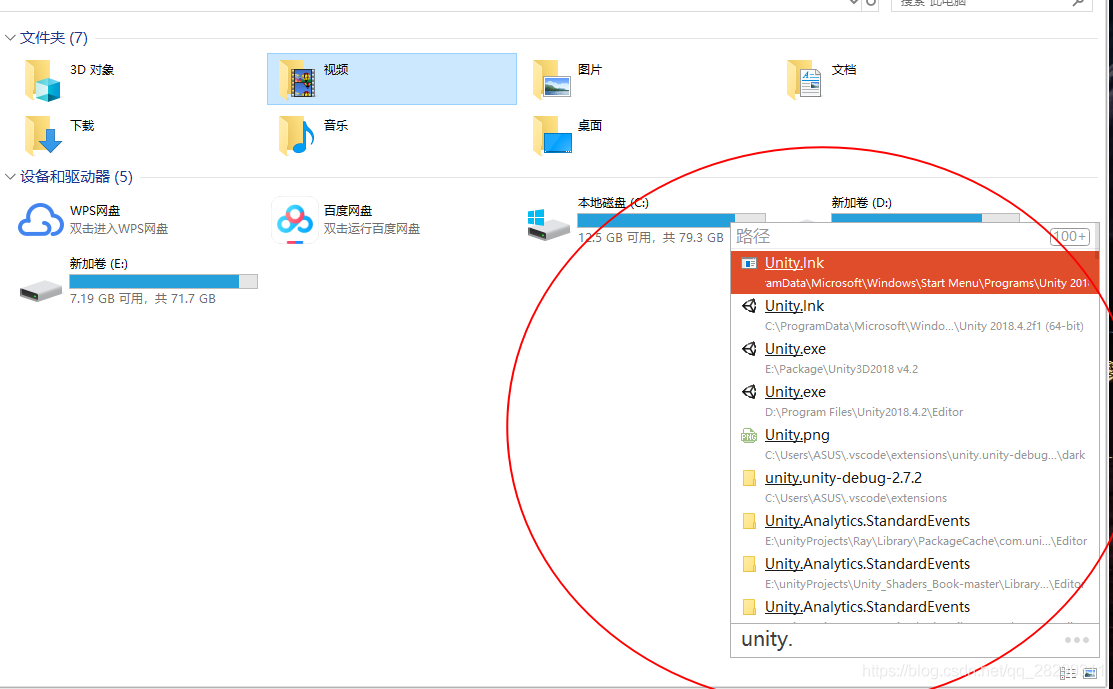Open the 文档 folder
Screen dimensions: 1113x689
[x=822, y=79]
